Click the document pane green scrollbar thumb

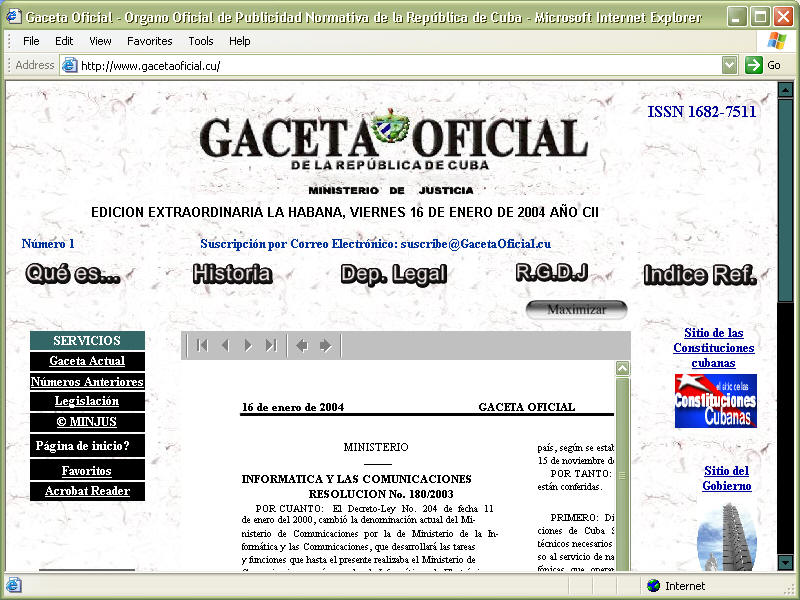(x=622, y=474)
